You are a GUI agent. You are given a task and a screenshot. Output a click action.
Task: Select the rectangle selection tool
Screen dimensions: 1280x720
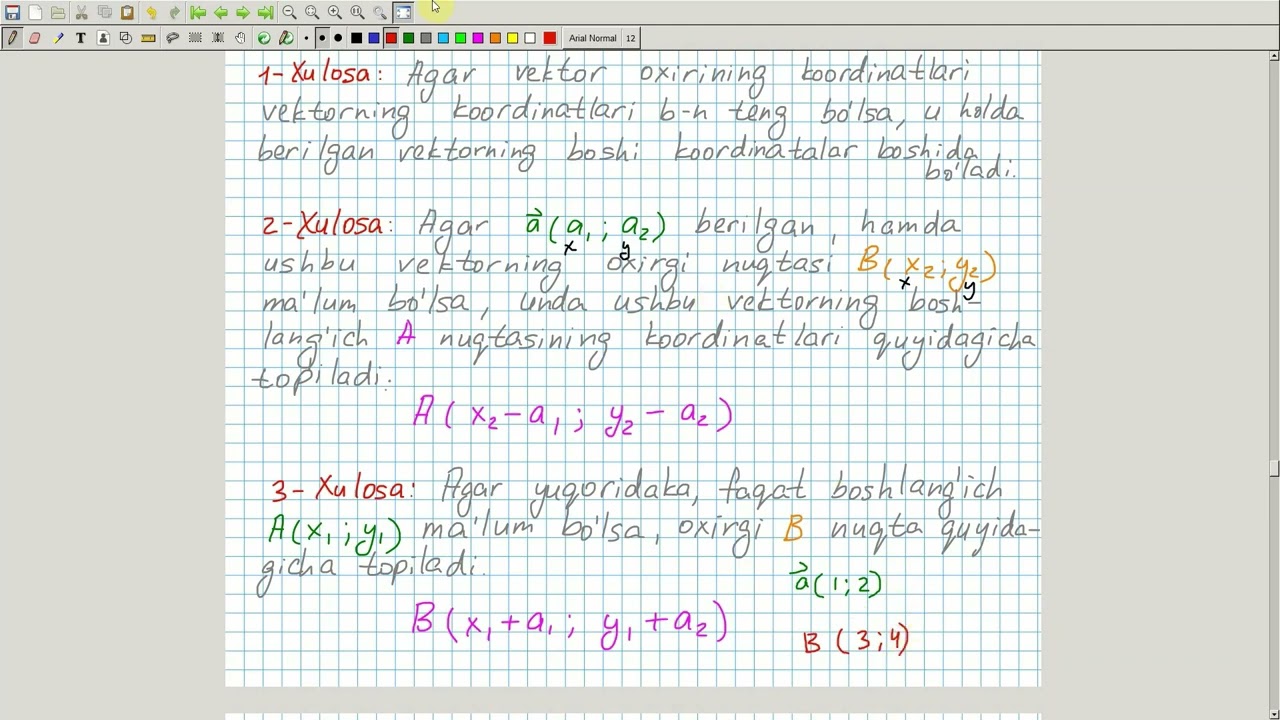pos(195,38)
